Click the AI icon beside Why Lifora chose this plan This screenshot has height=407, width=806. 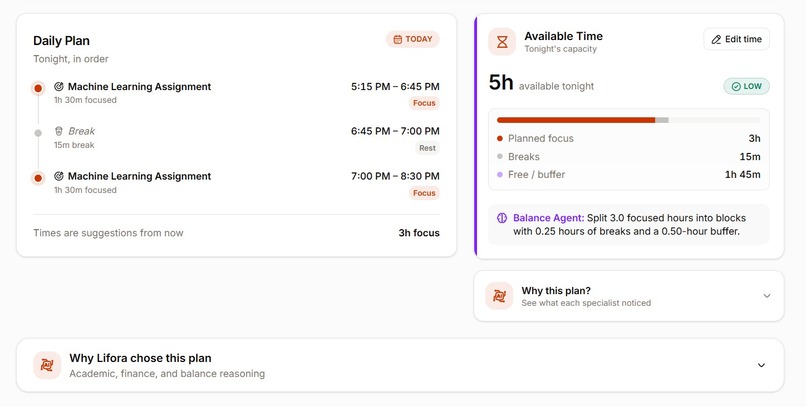tap(47, 365)
